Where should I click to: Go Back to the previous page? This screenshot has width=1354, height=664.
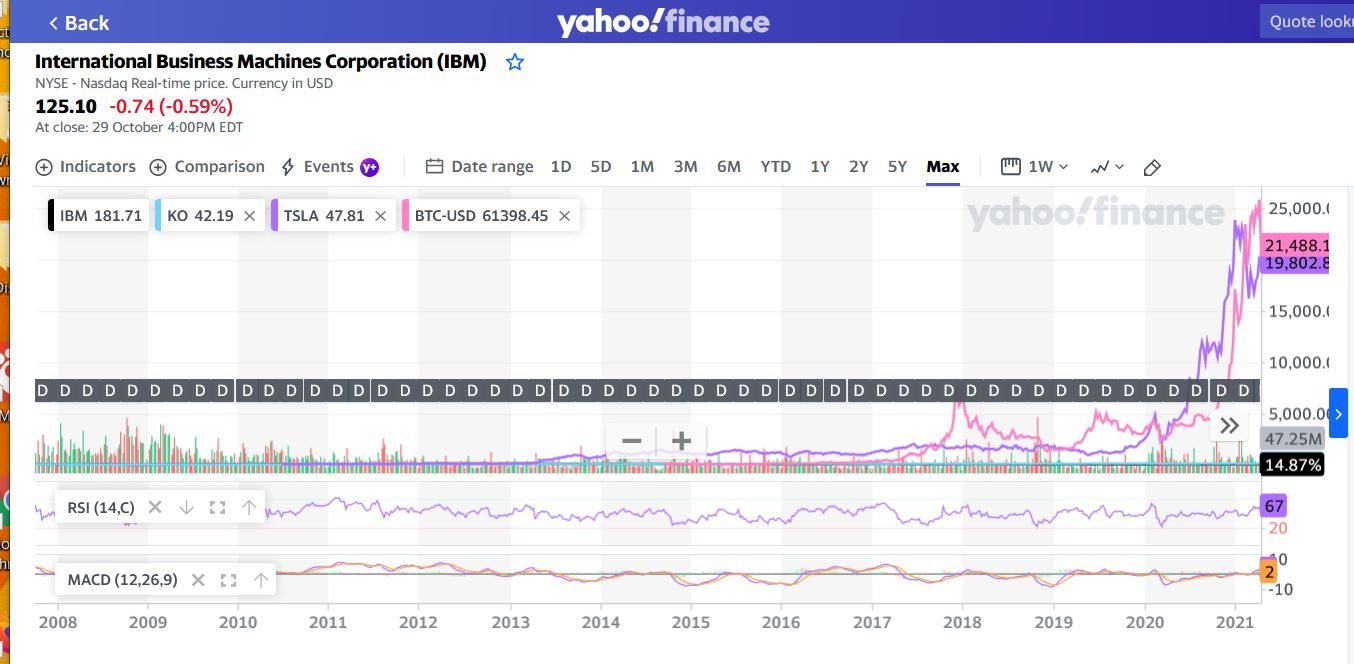point(78,22)
